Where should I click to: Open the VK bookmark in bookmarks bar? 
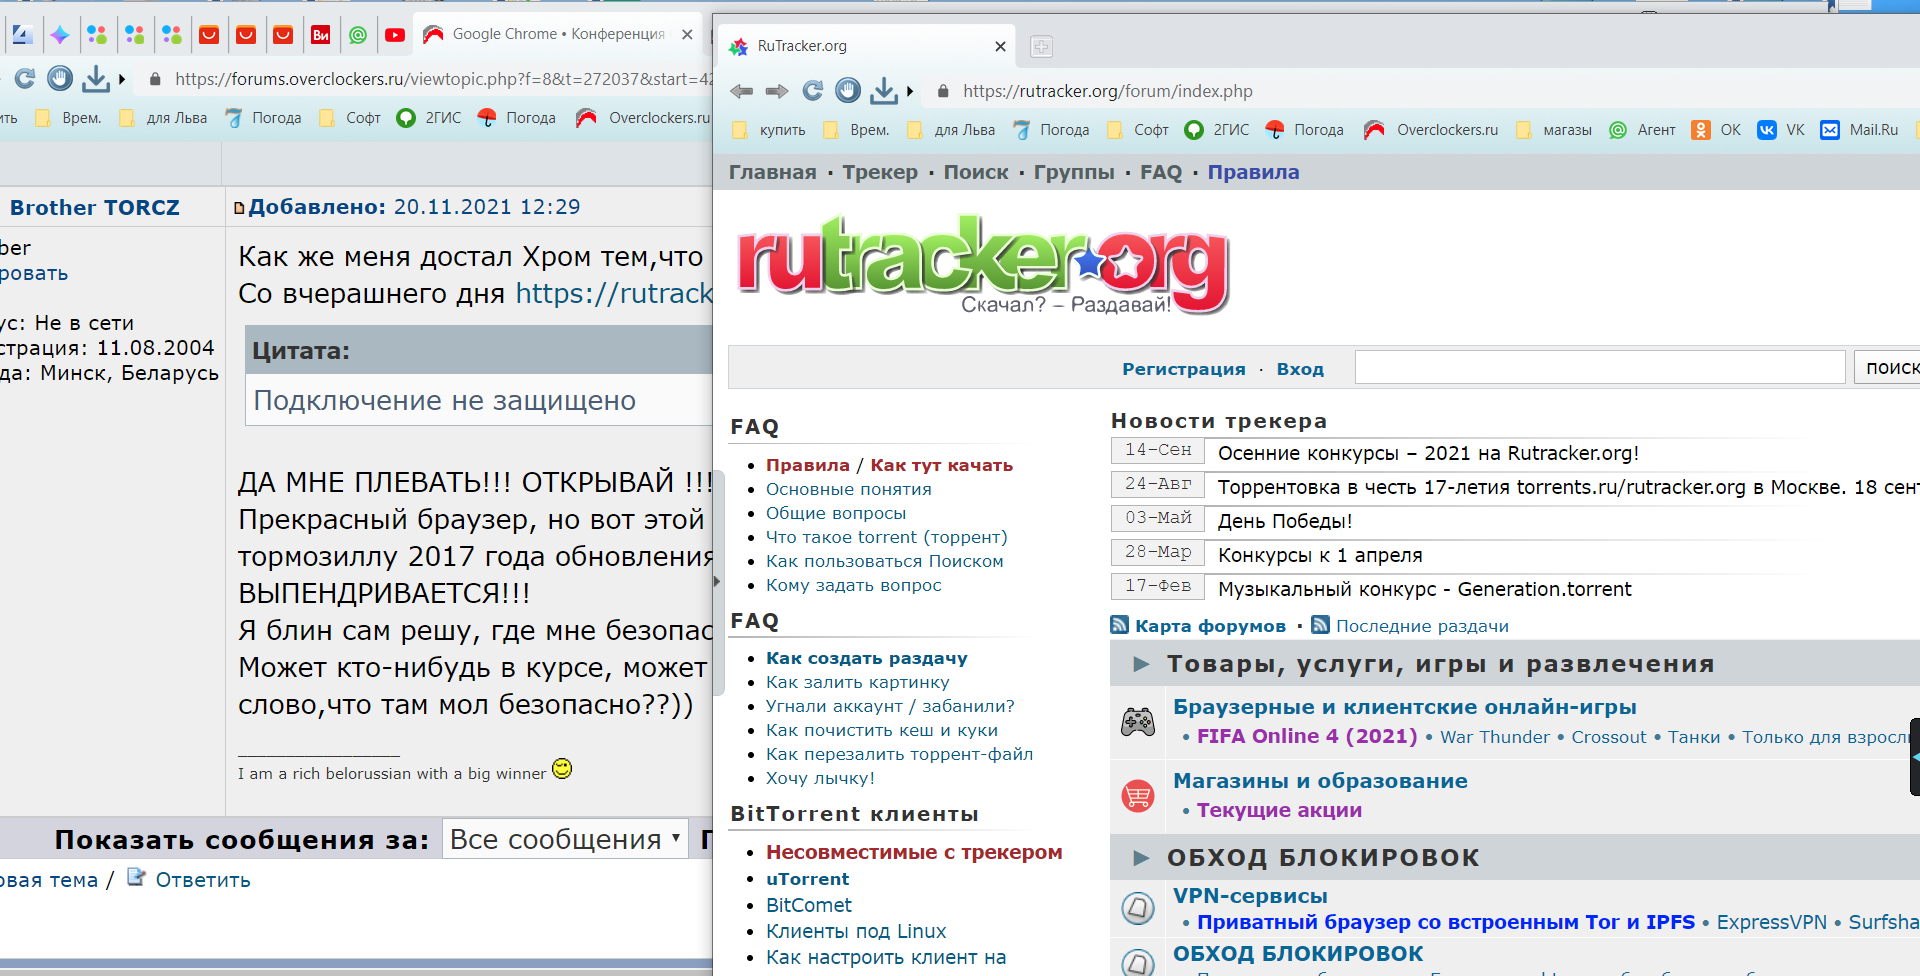pyautogui.click(x=1781, y=130)
